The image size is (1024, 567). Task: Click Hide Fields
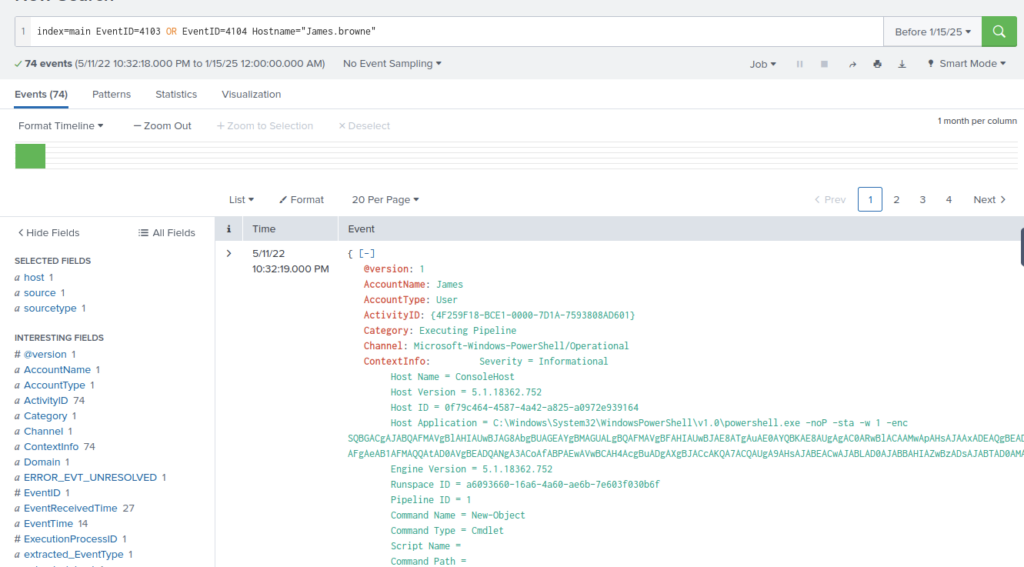click(x=48, y=233)
